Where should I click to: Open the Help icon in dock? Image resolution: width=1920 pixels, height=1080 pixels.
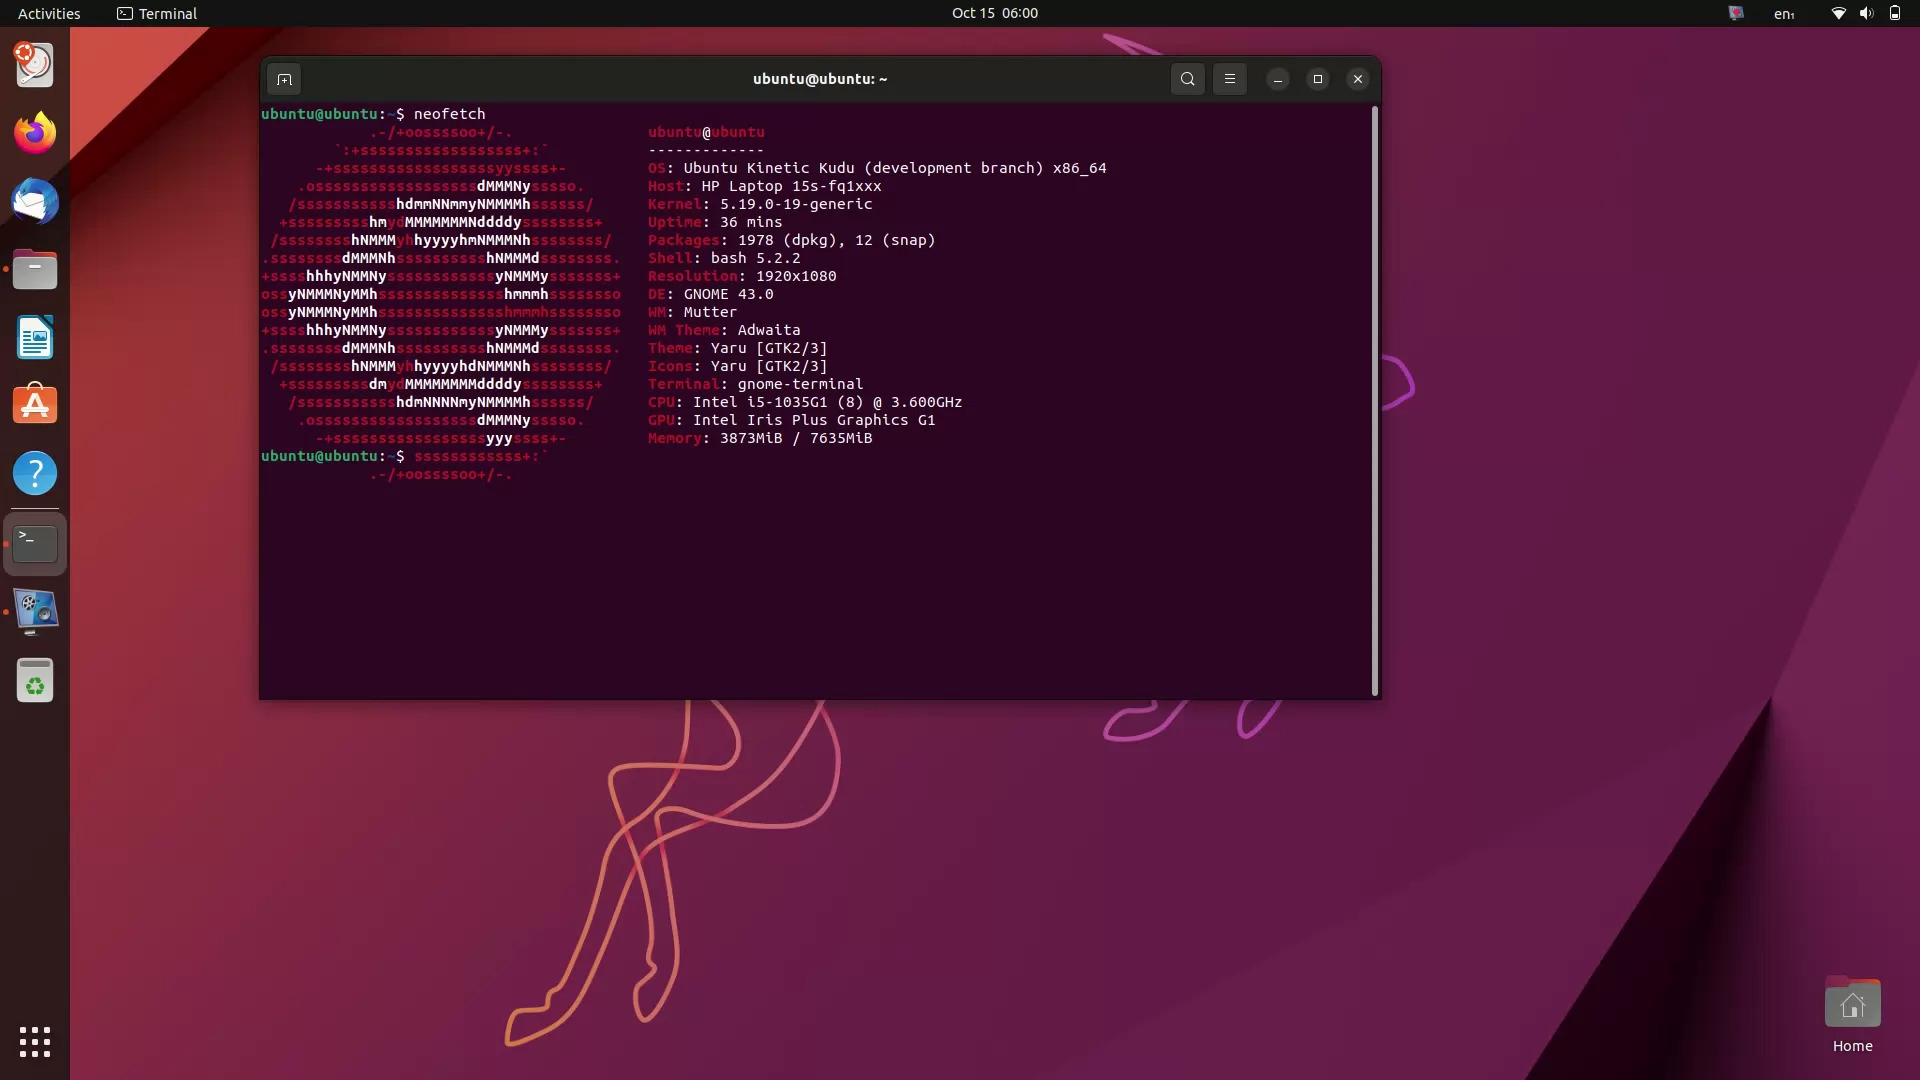point(35,473)
